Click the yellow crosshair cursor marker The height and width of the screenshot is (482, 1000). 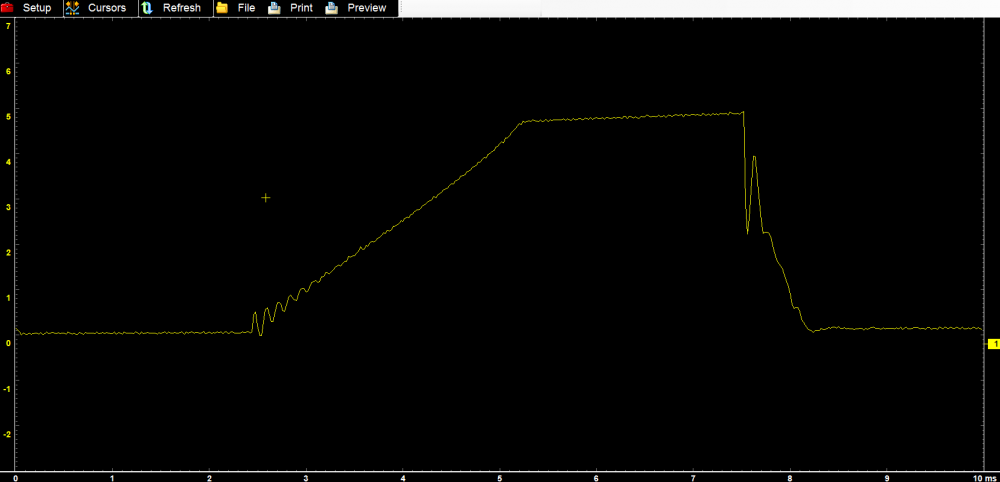pos(266,198)
